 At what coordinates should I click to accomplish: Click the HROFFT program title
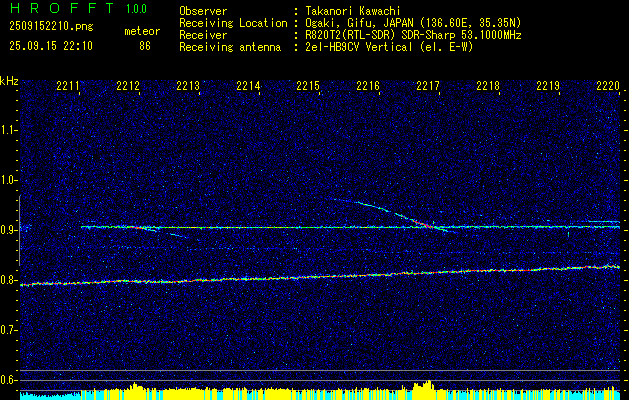pos(62,8)
